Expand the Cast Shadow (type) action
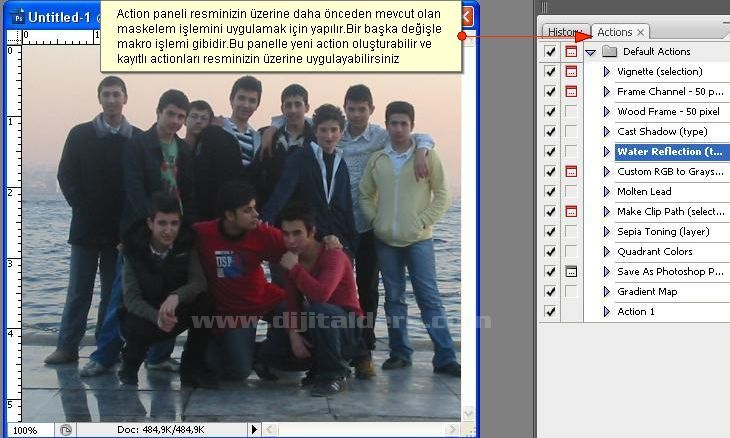Image resolution: width=730 pixels, height=438 pixels. click(607, 132)
